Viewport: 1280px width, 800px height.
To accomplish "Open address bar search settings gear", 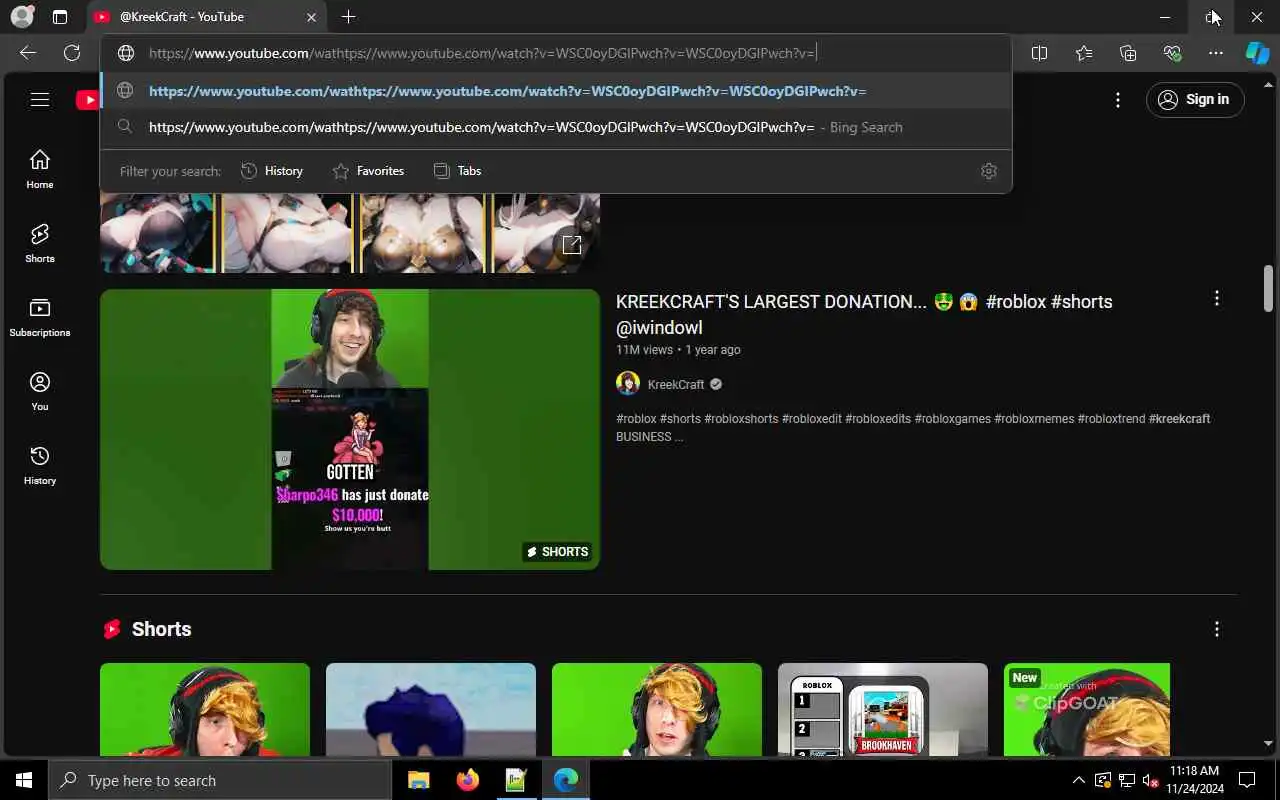I will point(989,171).
